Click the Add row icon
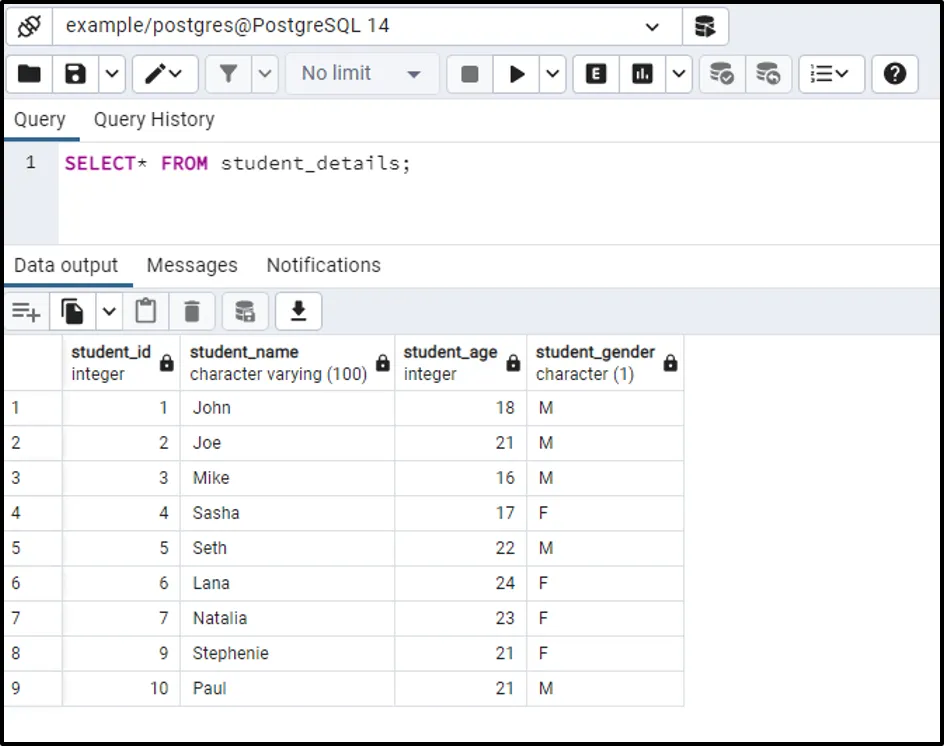This screenshot has width=944, height=746. [x=26, y=312]
